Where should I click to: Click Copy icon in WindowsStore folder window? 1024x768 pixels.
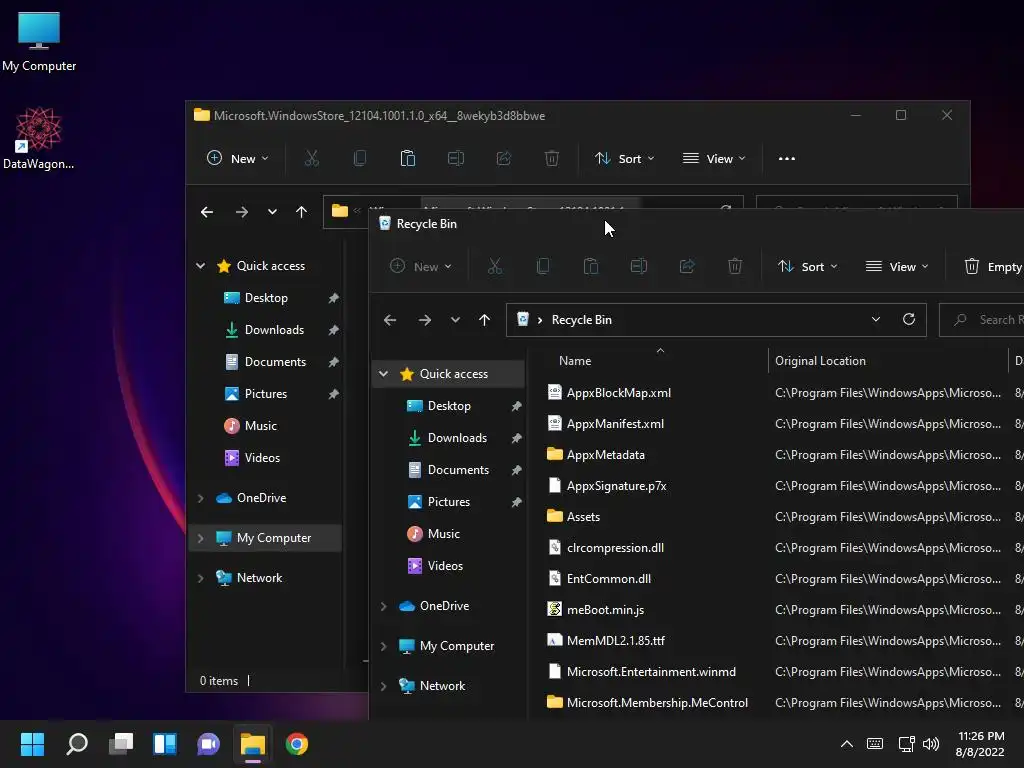pyautogui.click(x=360, y=158)
